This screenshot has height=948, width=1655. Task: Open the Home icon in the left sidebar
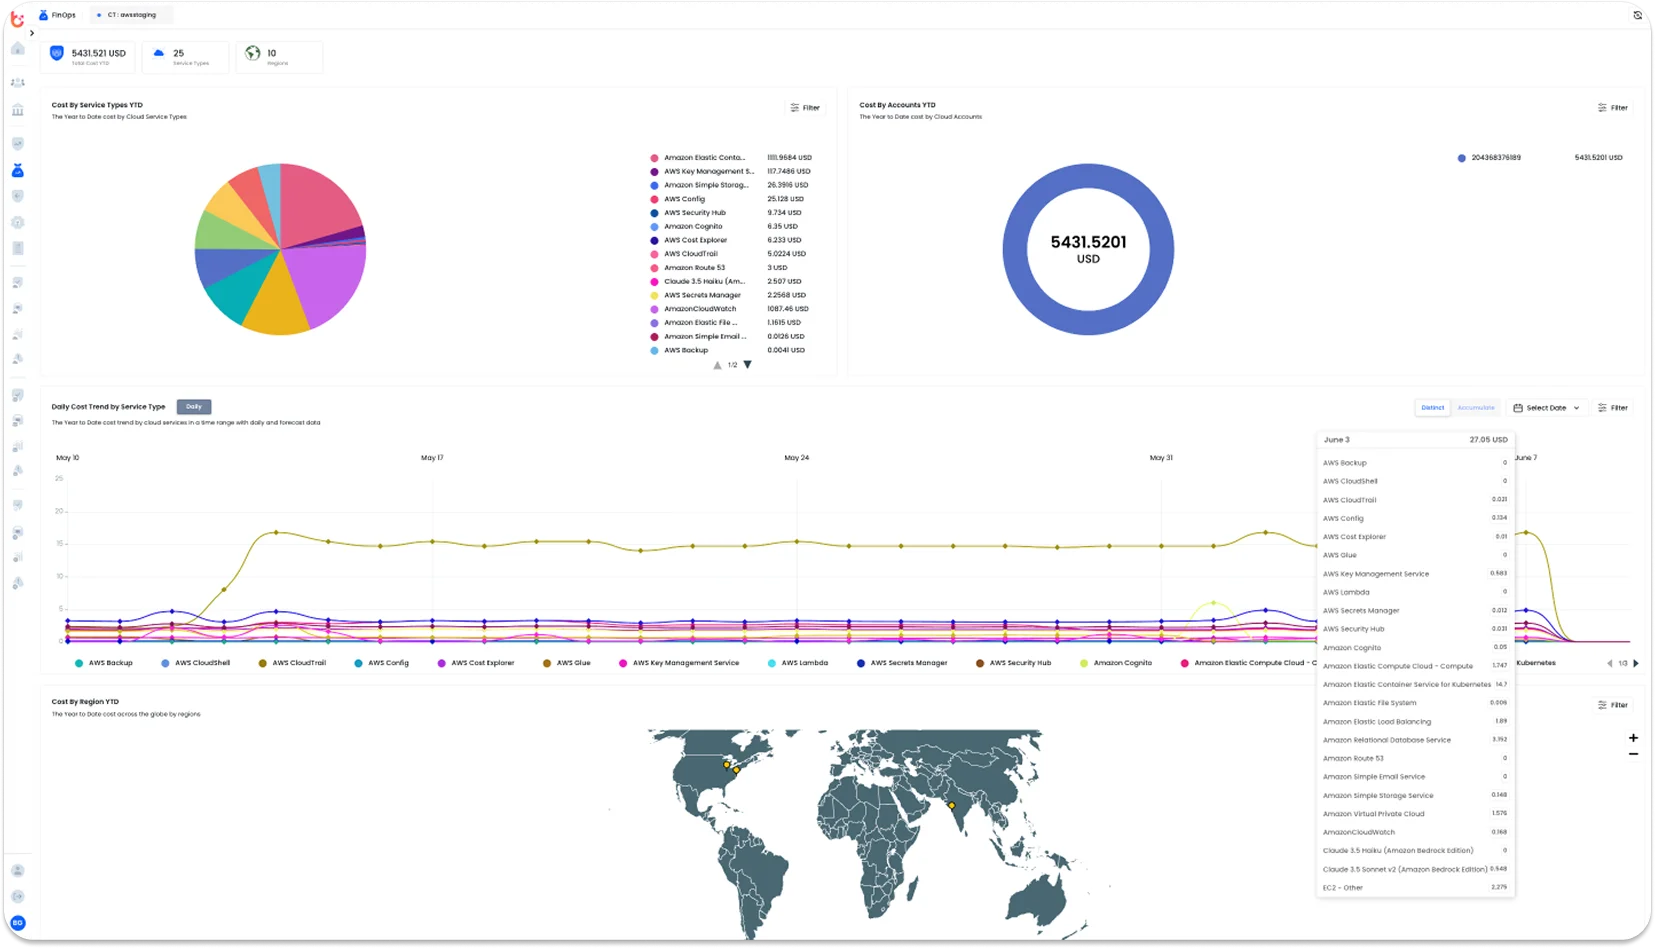click(x=17, y=48)
